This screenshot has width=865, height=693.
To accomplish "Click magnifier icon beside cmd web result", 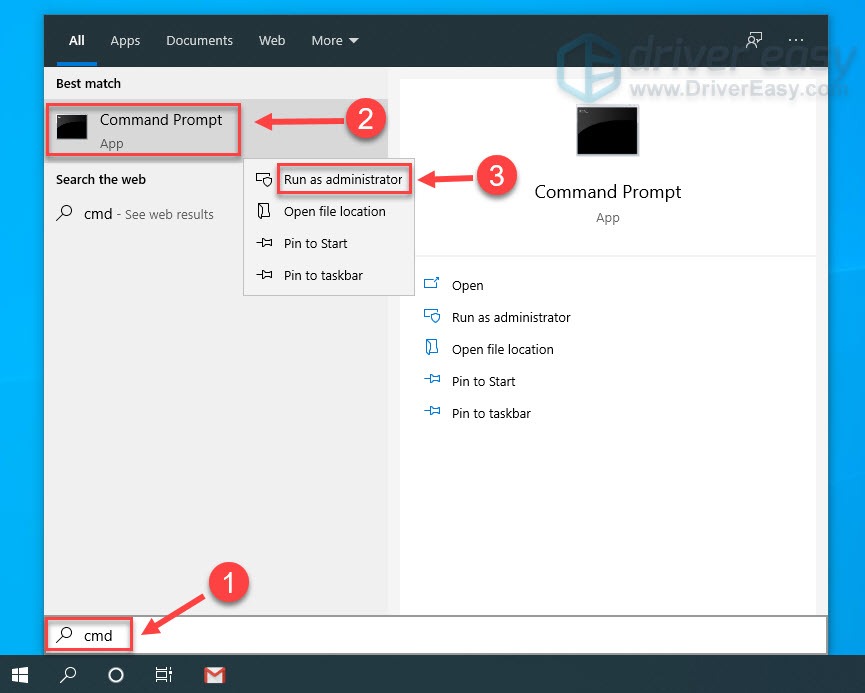I will point(65,212).
